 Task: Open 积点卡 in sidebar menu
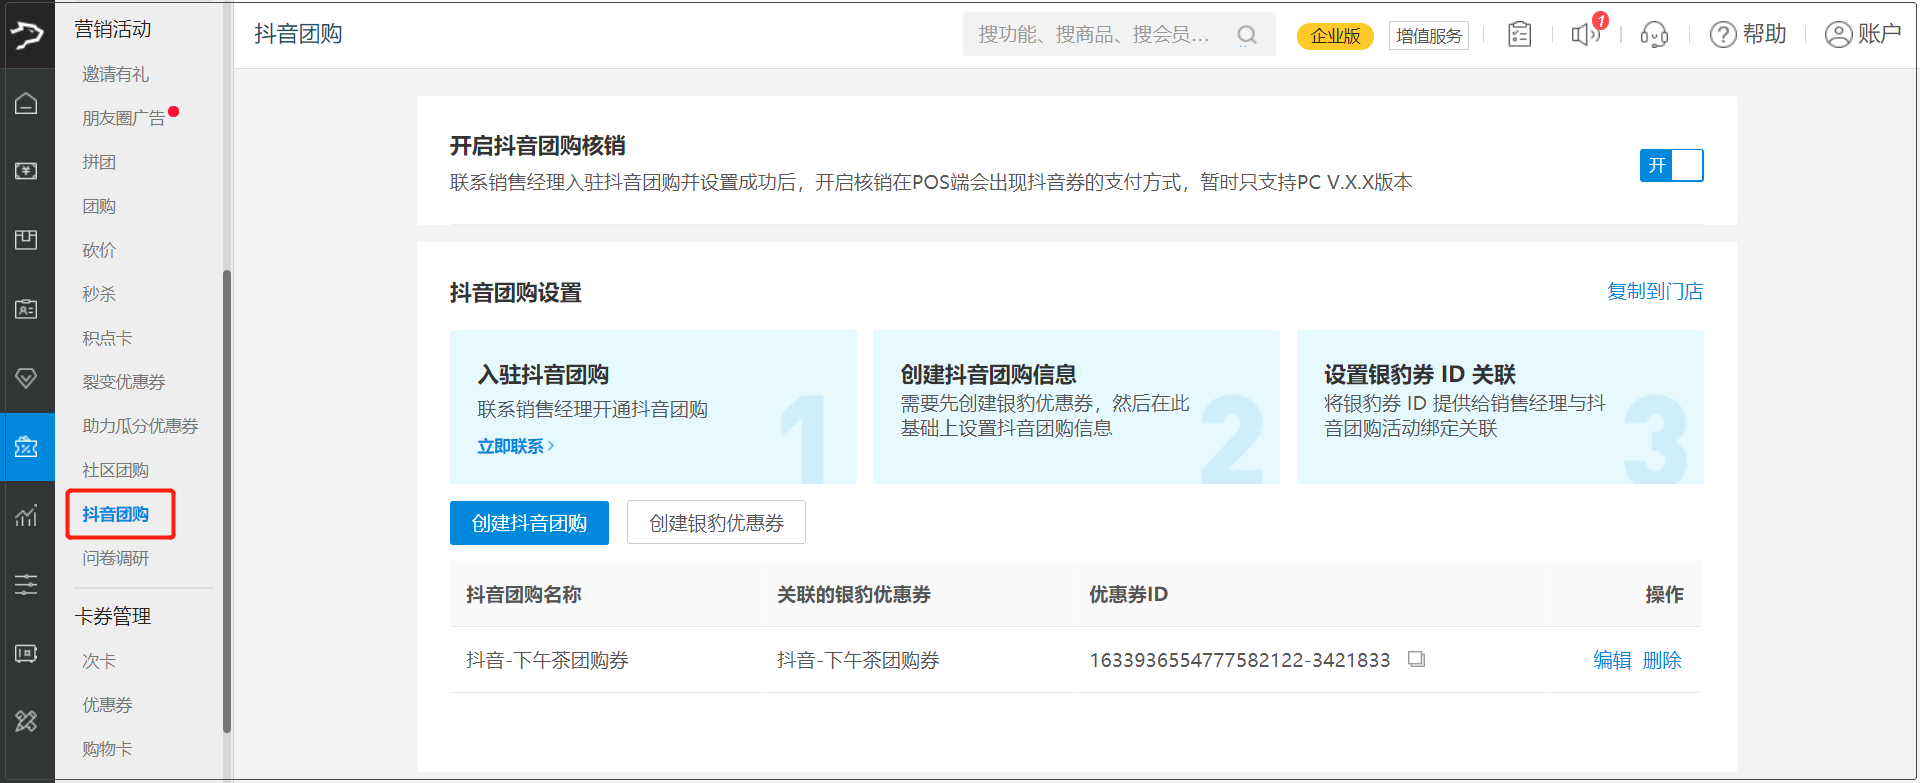click(x=107, y=338)
